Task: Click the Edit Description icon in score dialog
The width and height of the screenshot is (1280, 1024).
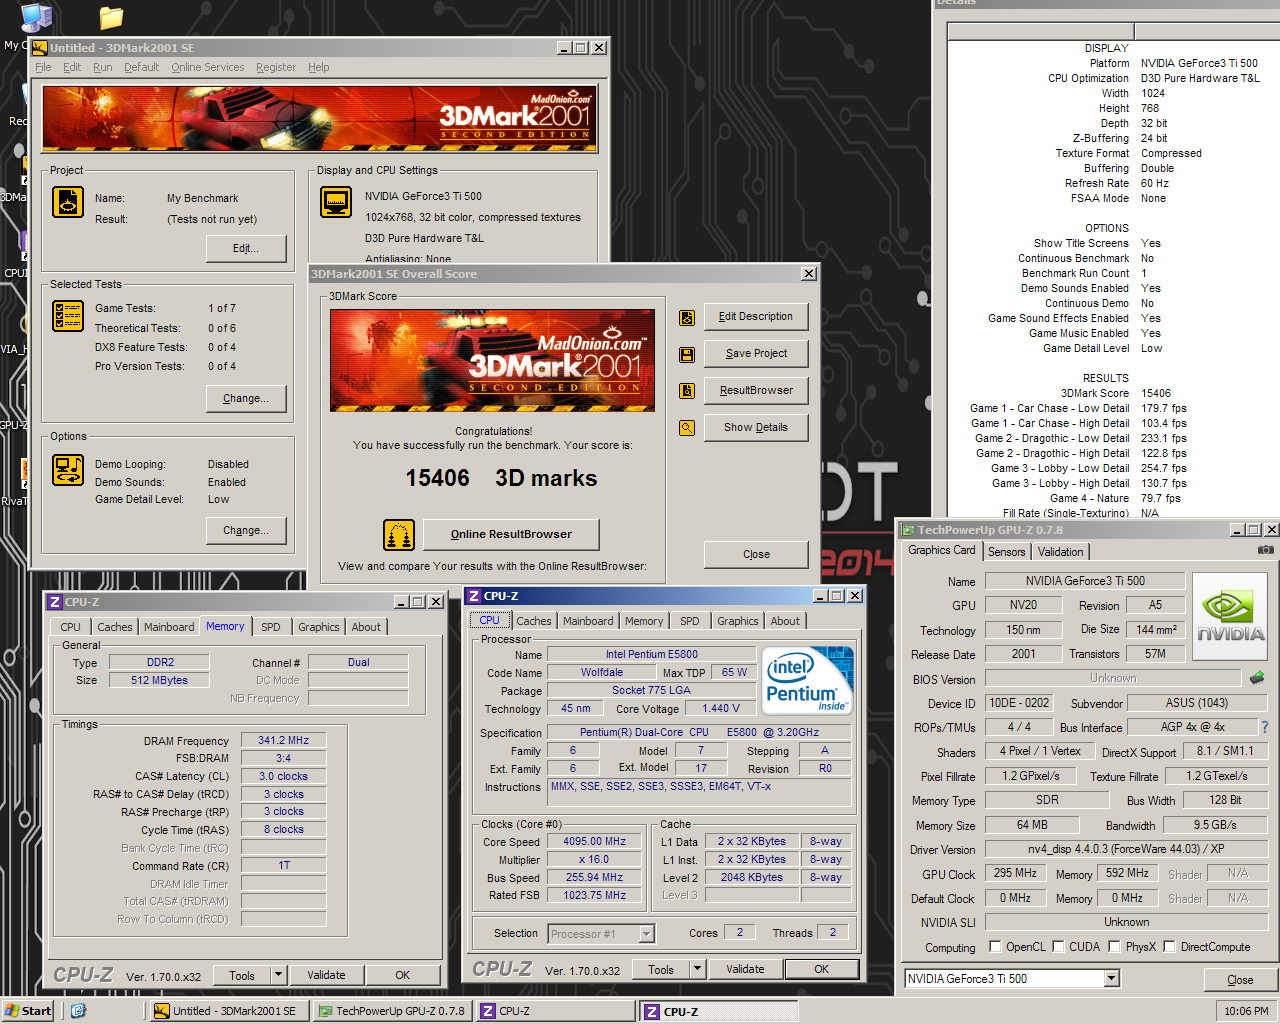Action: pos(687,317)
